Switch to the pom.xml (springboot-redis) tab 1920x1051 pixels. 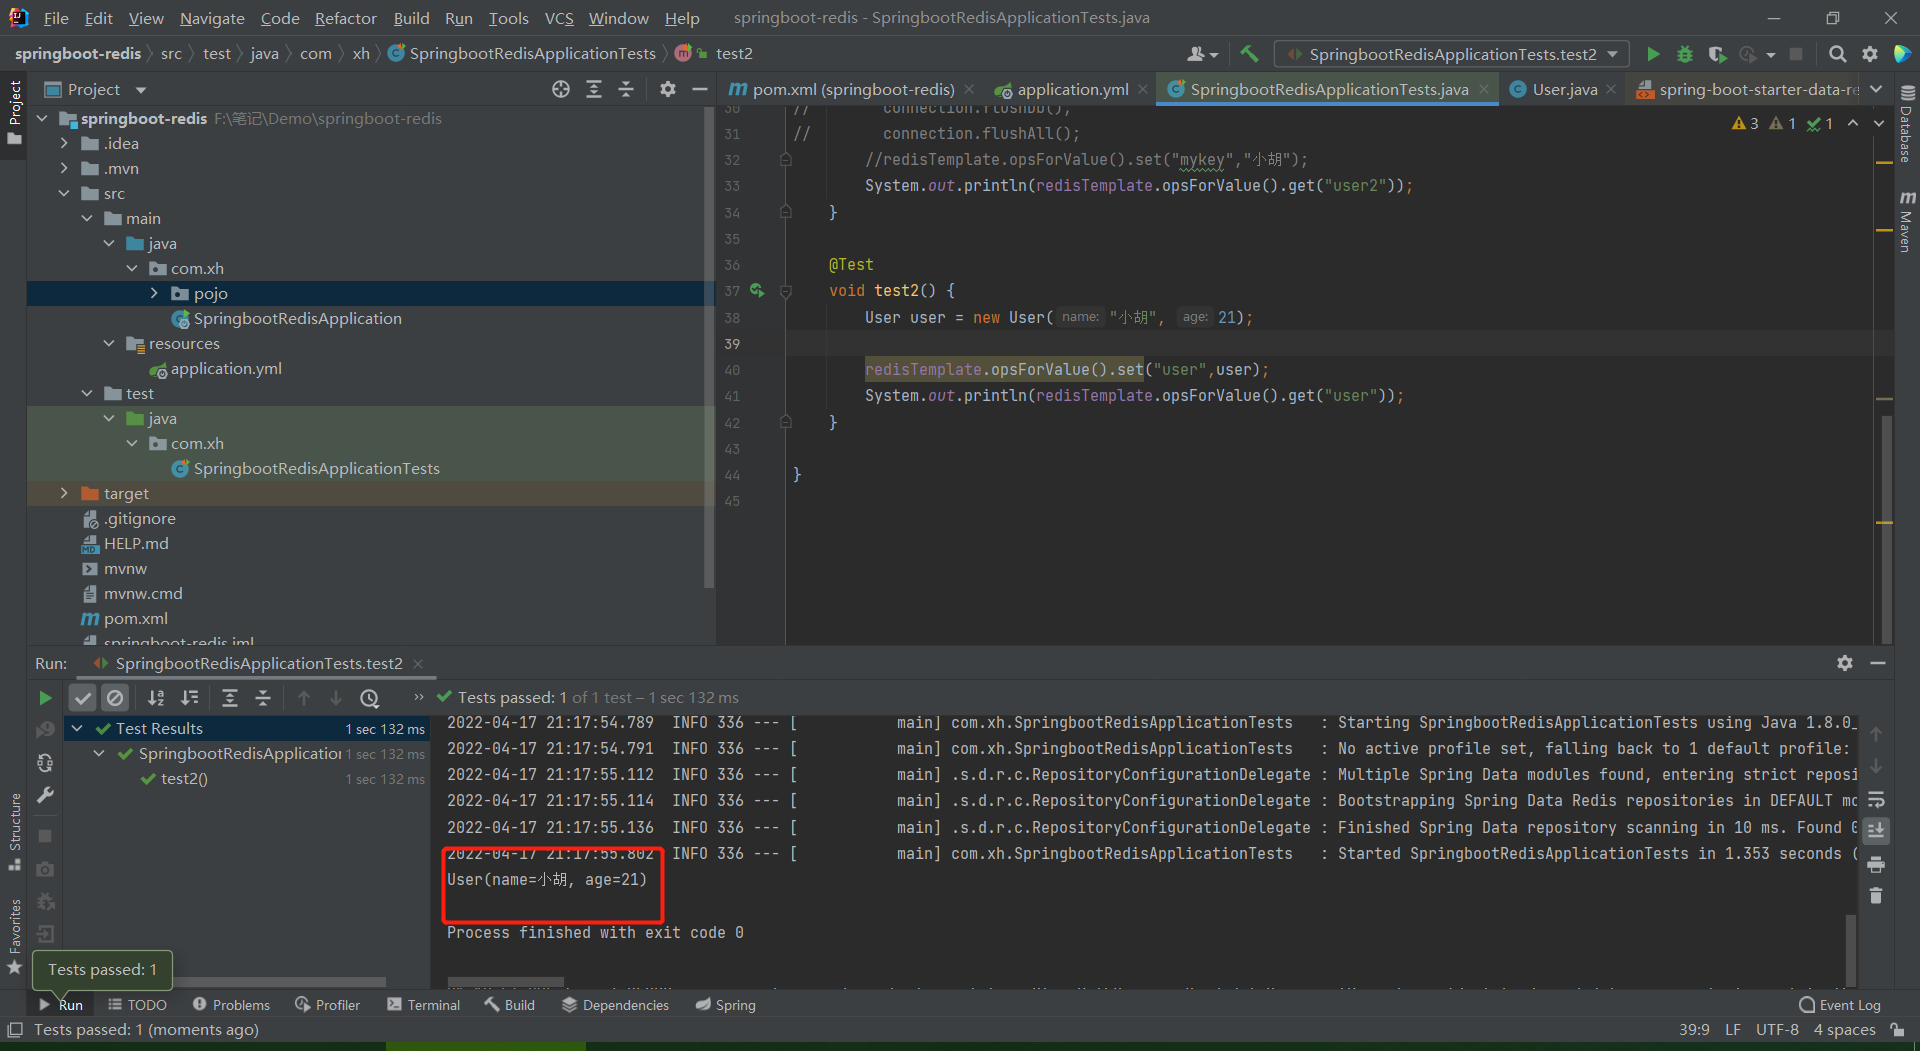pos(853,89)
